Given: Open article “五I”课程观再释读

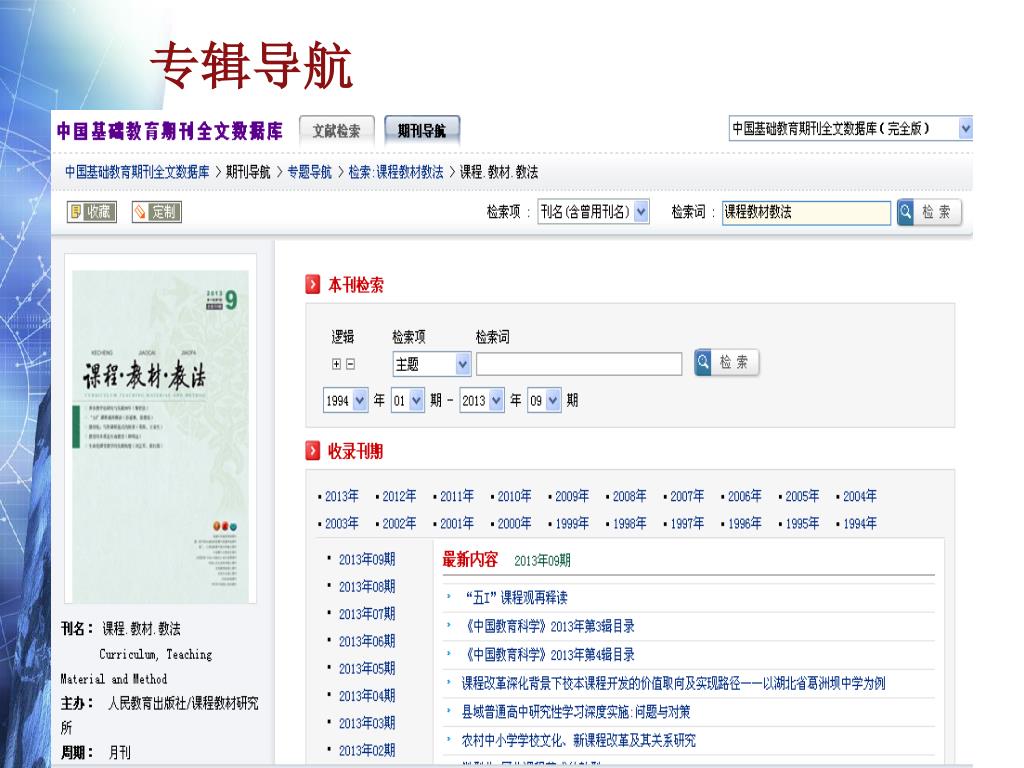Looking at the screenshot, I should click(515, 598).
